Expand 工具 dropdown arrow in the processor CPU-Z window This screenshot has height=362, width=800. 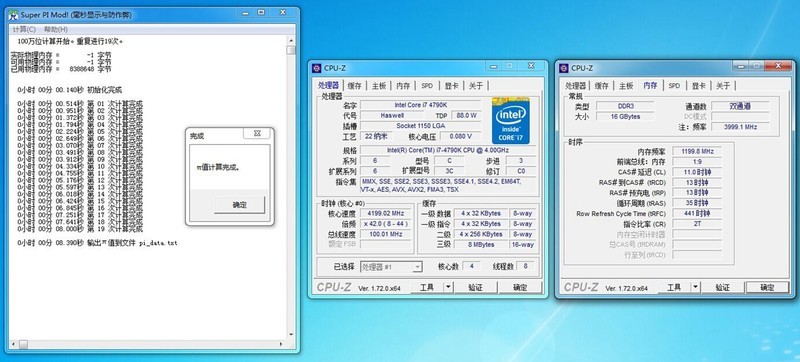(x=448, y=288)
